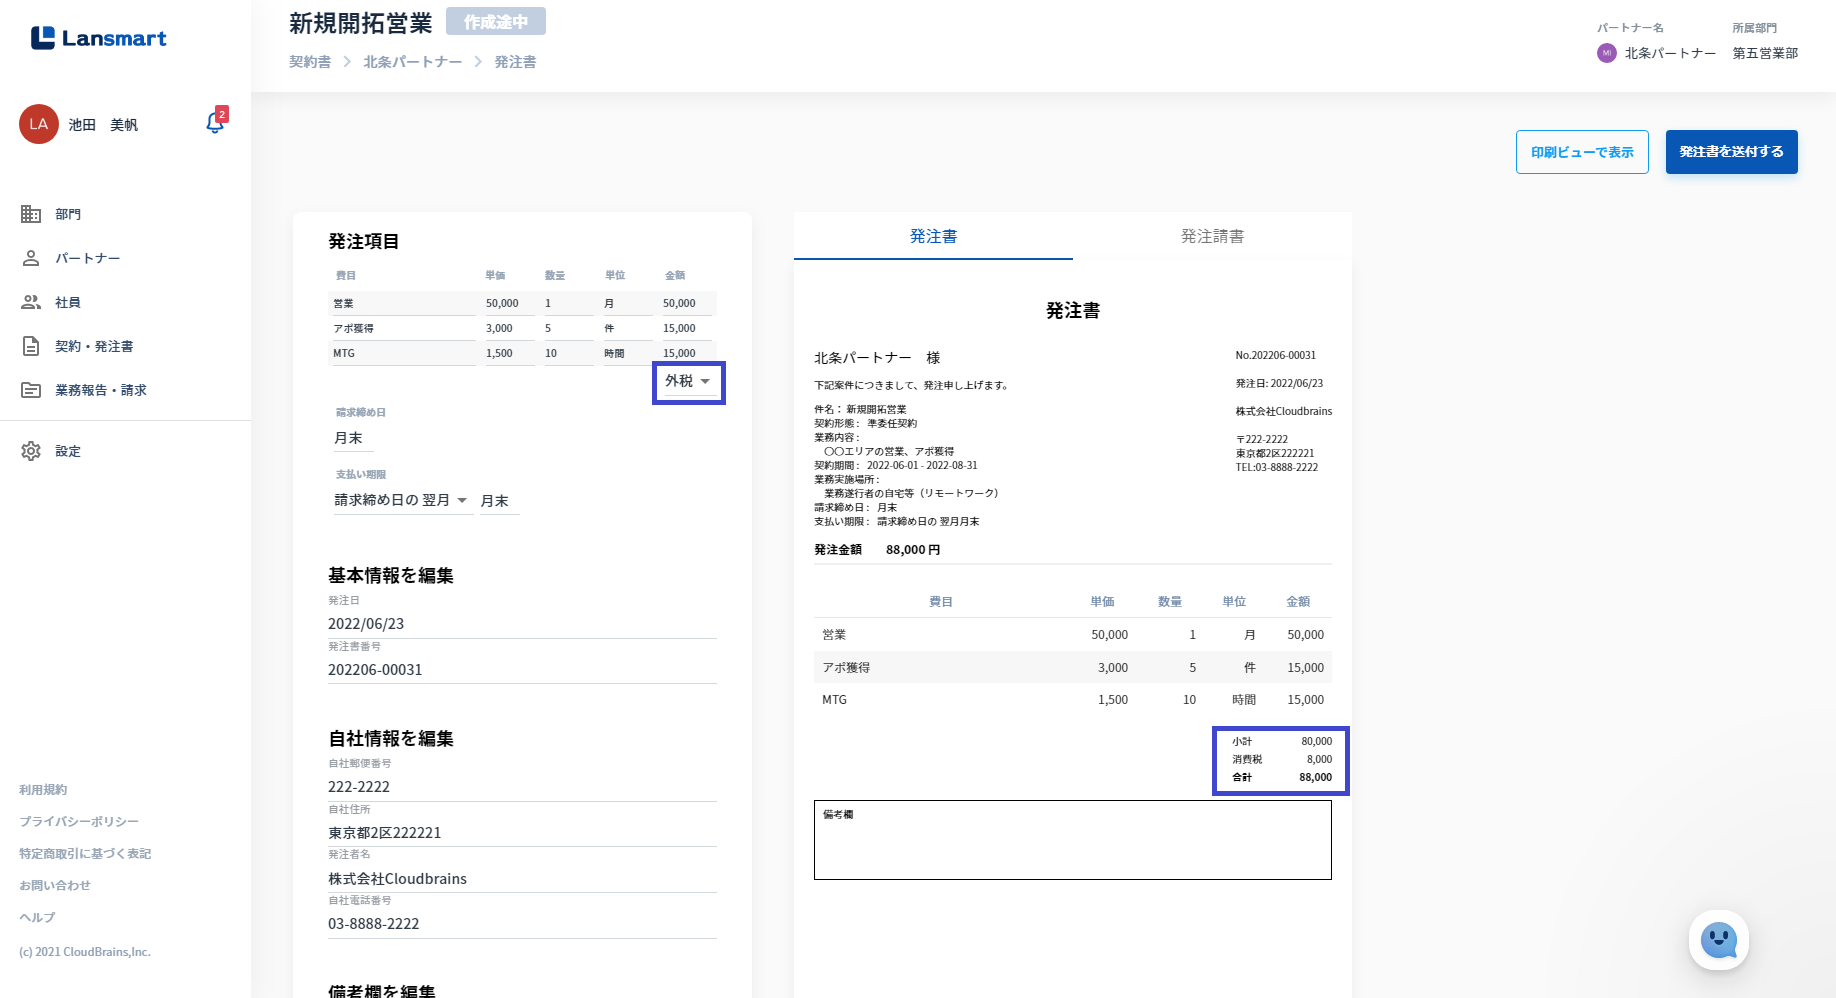
Task: Click the 北条パートナー breadcrumb link
Action: point(413,62)
